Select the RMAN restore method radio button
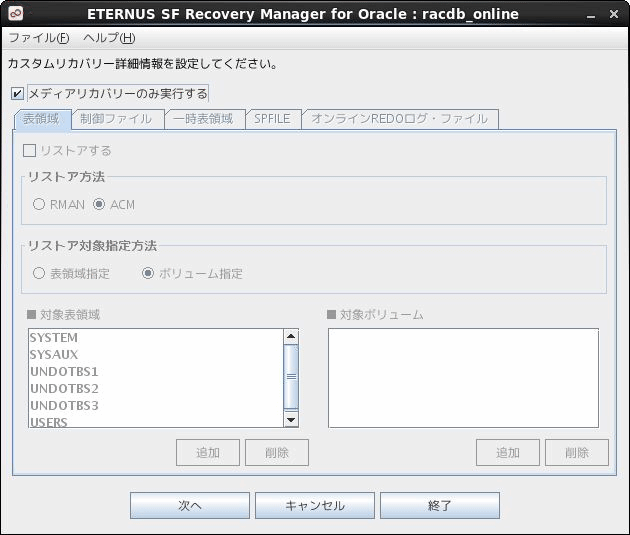This screenshot has width=630, height=535. (39, 204)
